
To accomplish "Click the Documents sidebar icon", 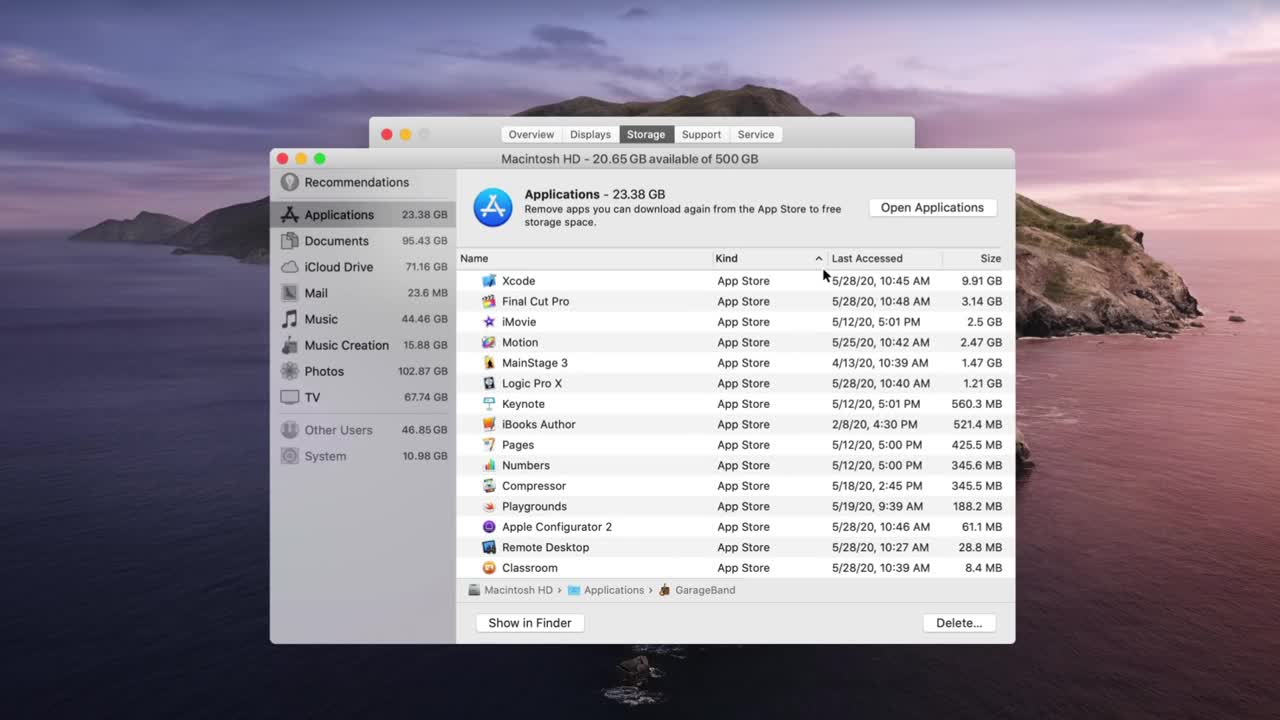I will [x=290, y=241].
